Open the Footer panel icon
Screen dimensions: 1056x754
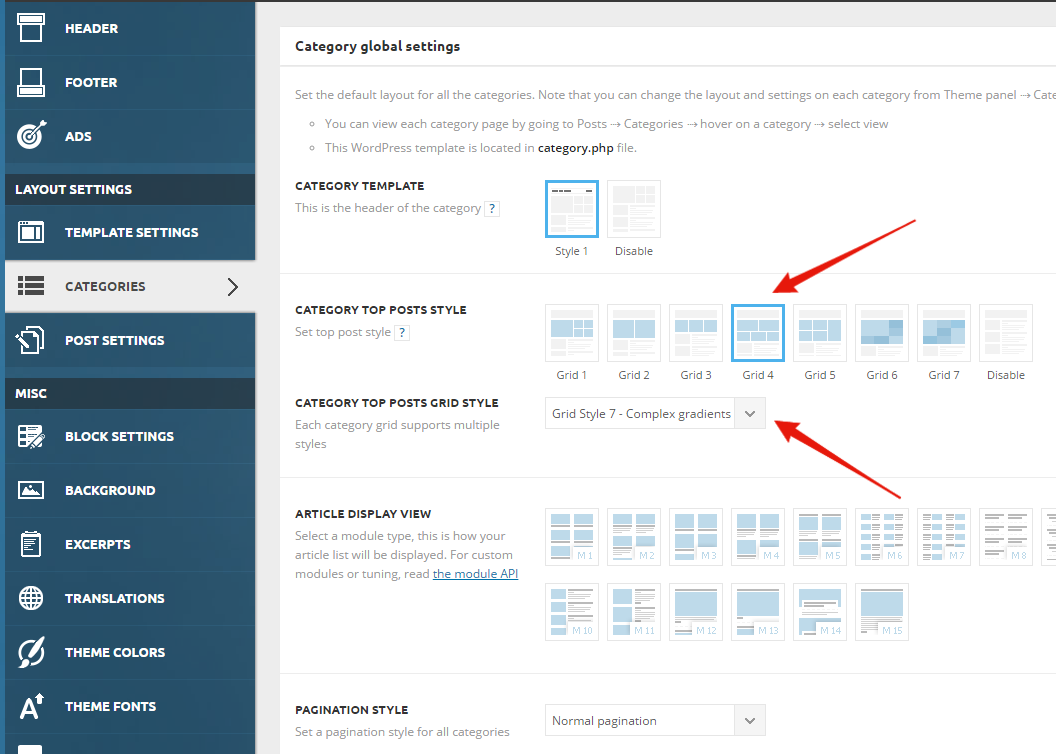point(31,82)
